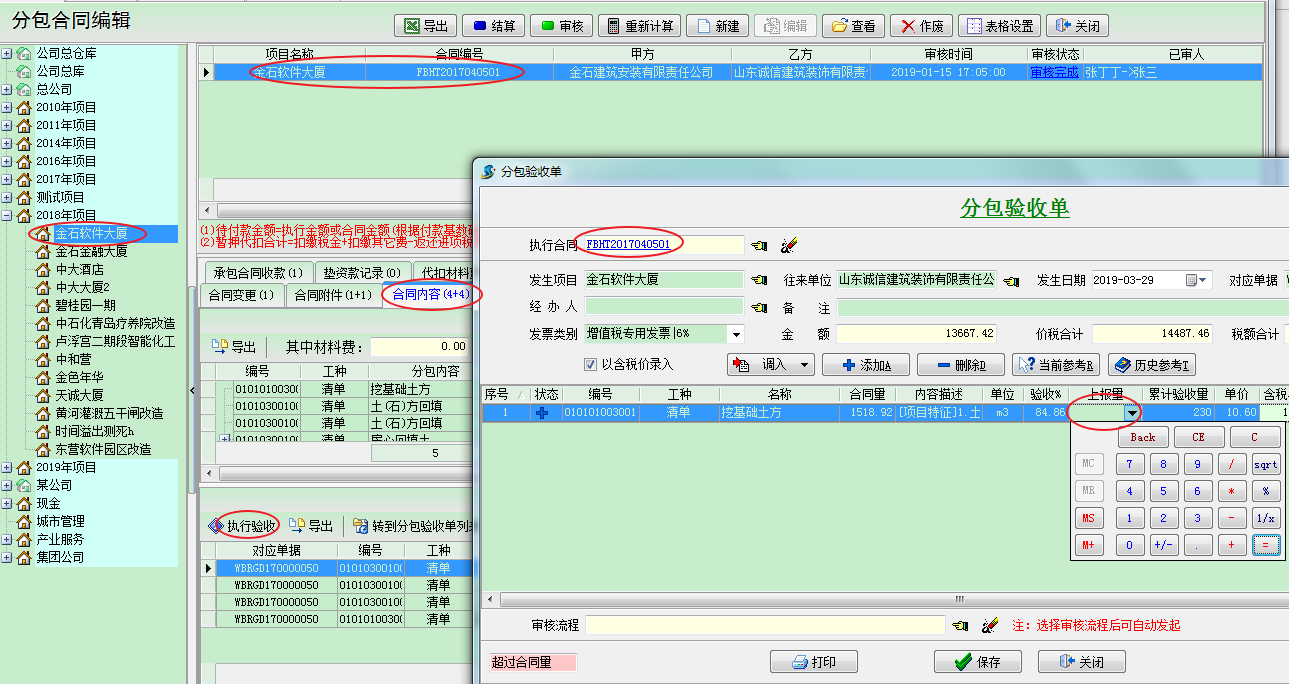1289x684 pixels.
Task: Click the lookup hand icon beside 执行合同 field
Action: point(760,245)
